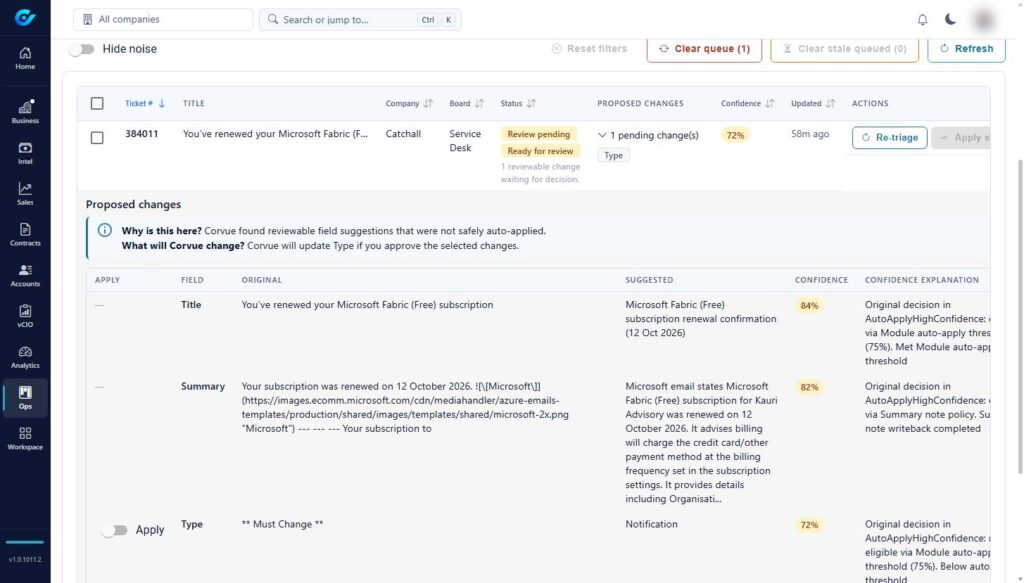Open the Workspace sidebar section

[x=25, y=439]
